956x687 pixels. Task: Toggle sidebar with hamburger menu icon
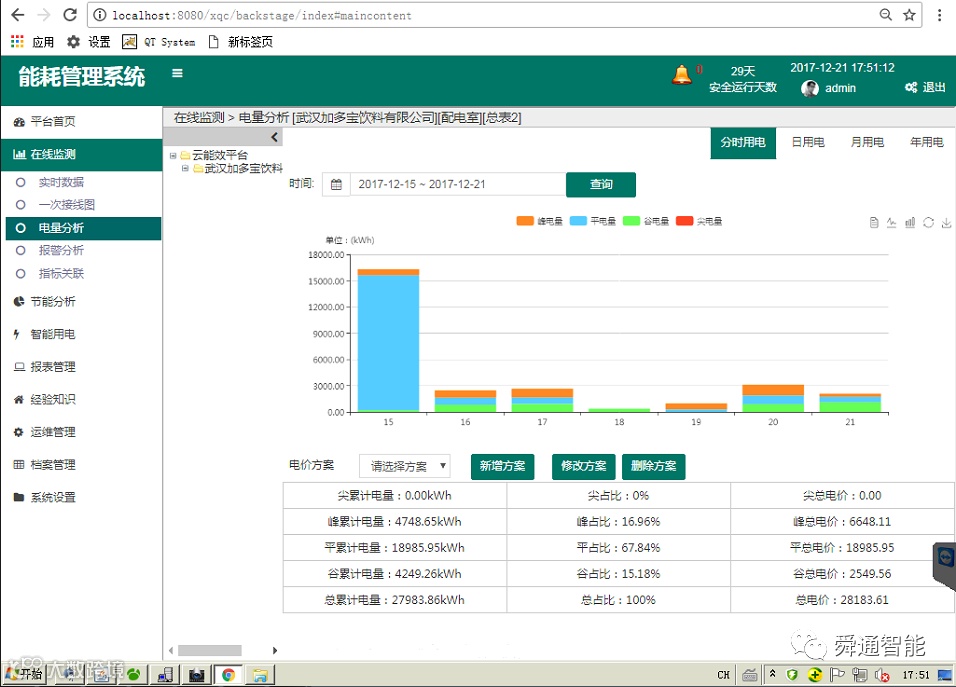(177, 74)
